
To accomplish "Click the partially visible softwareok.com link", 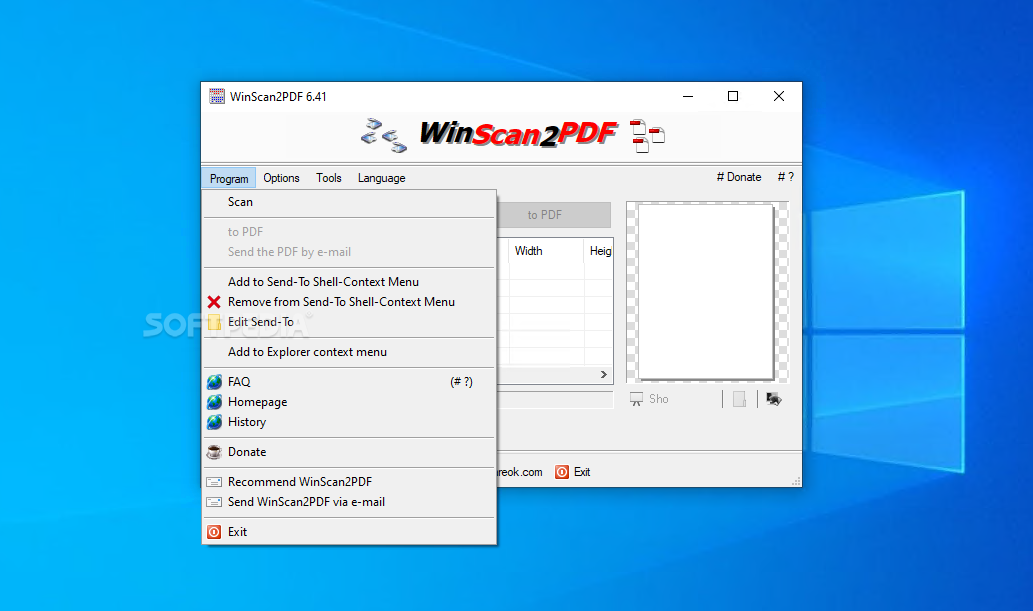I will click(x=520, y=472).
